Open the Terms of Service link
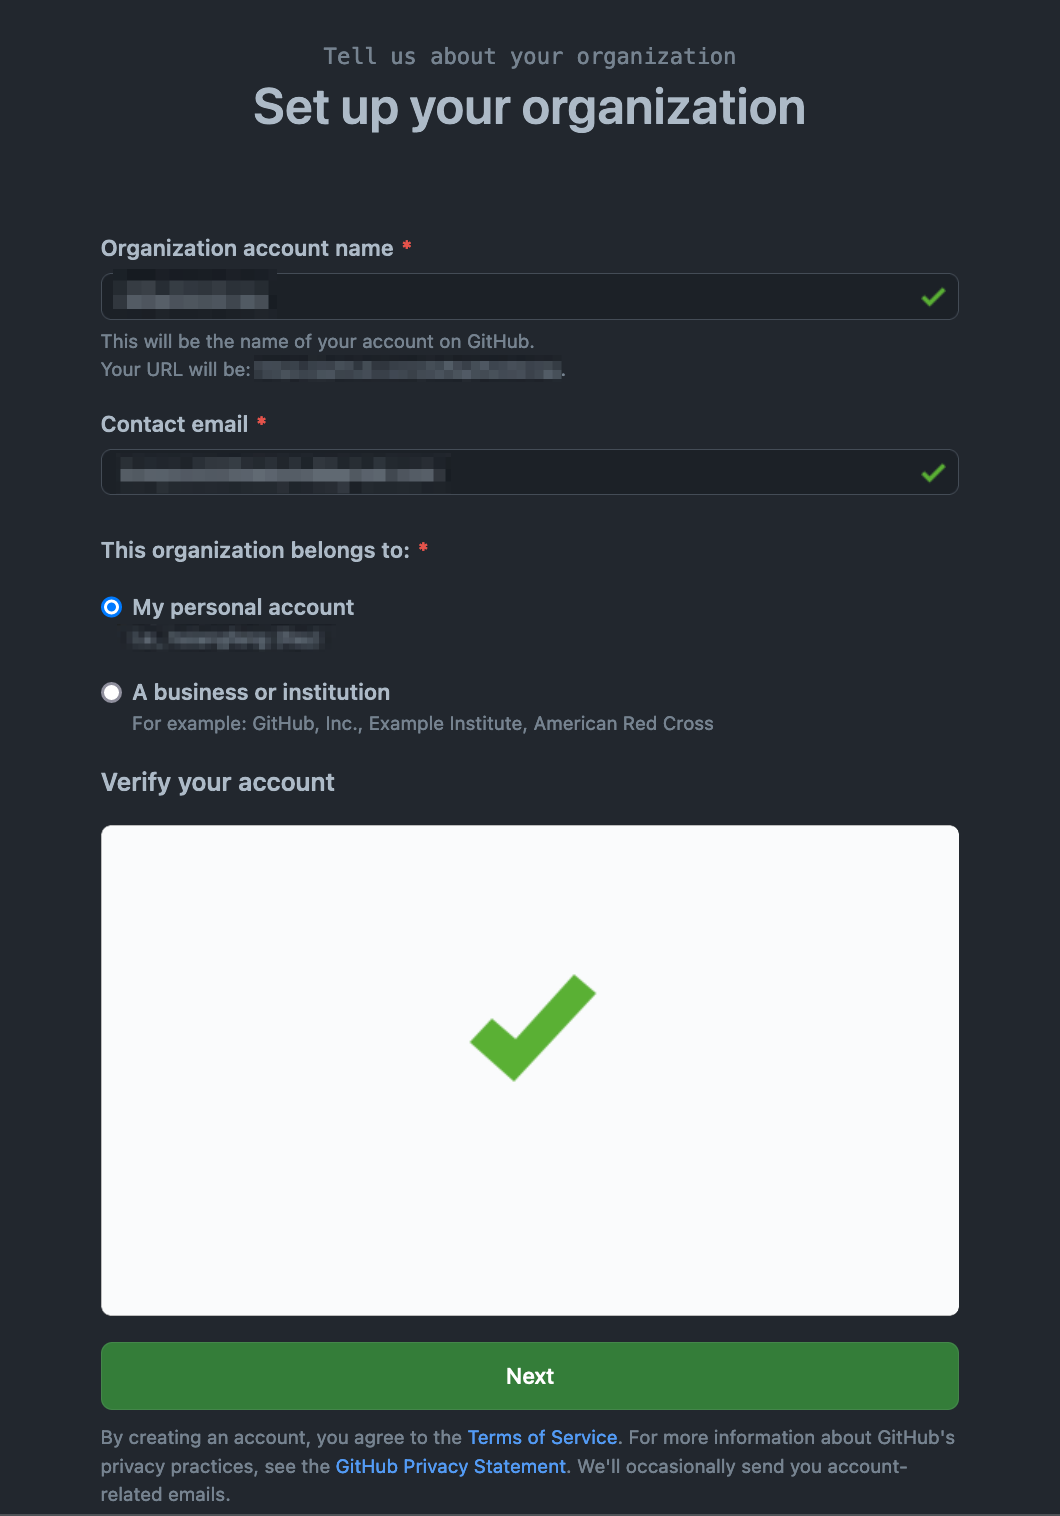 542,1437
